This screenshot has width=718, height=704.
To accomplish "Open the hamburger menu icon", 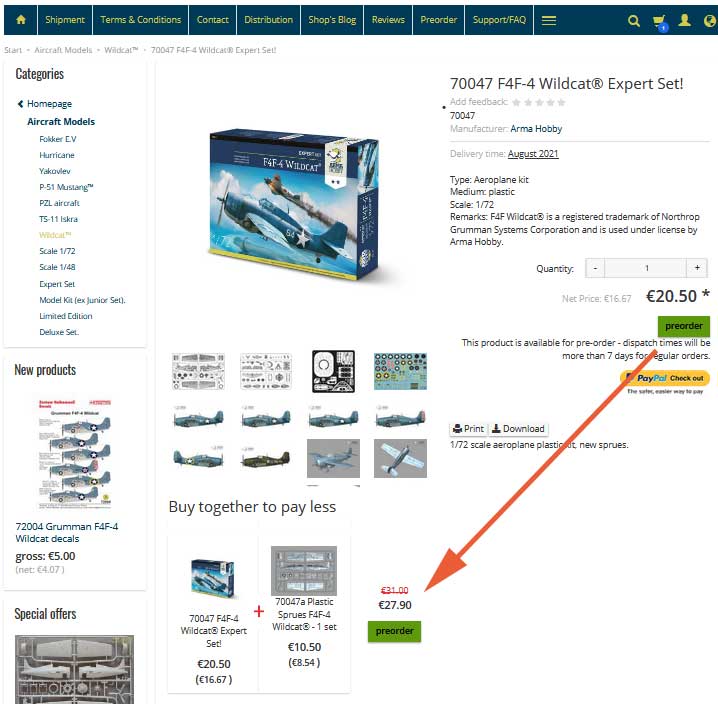I will tap(549, 20).
